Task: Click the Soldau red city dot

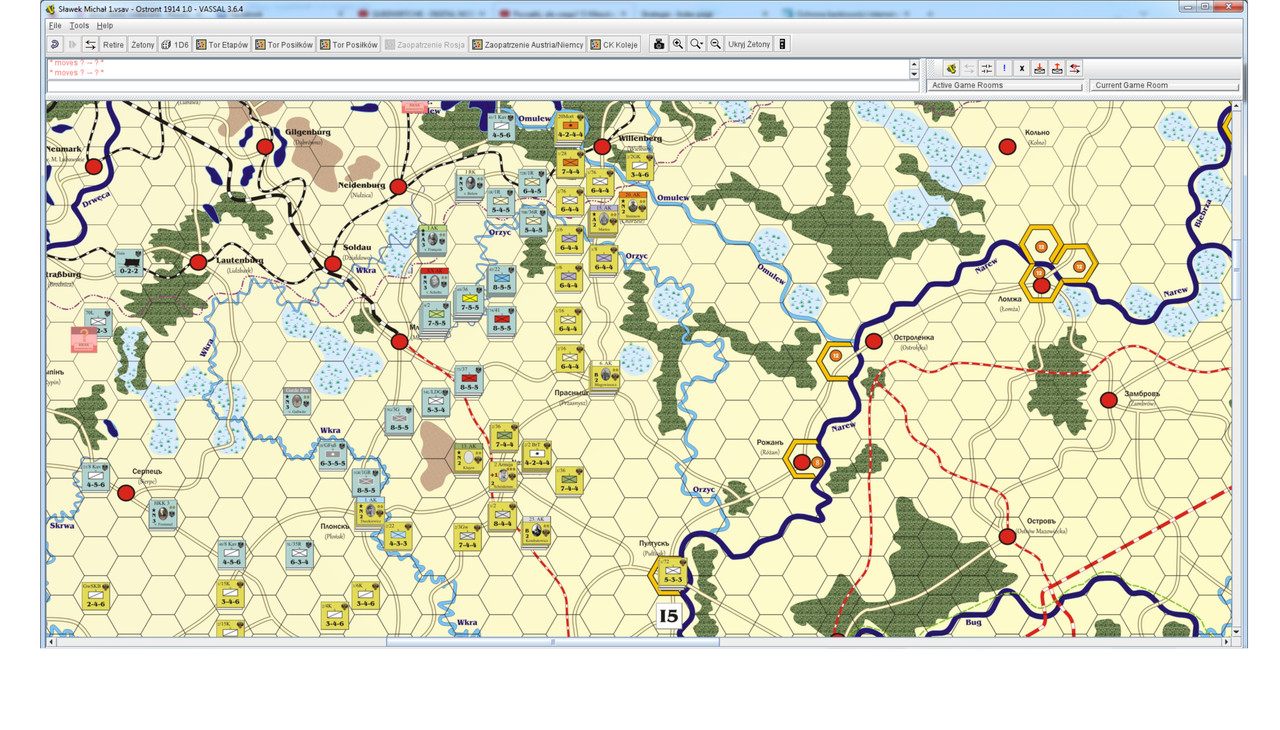Action: click(x=332, y=264)
